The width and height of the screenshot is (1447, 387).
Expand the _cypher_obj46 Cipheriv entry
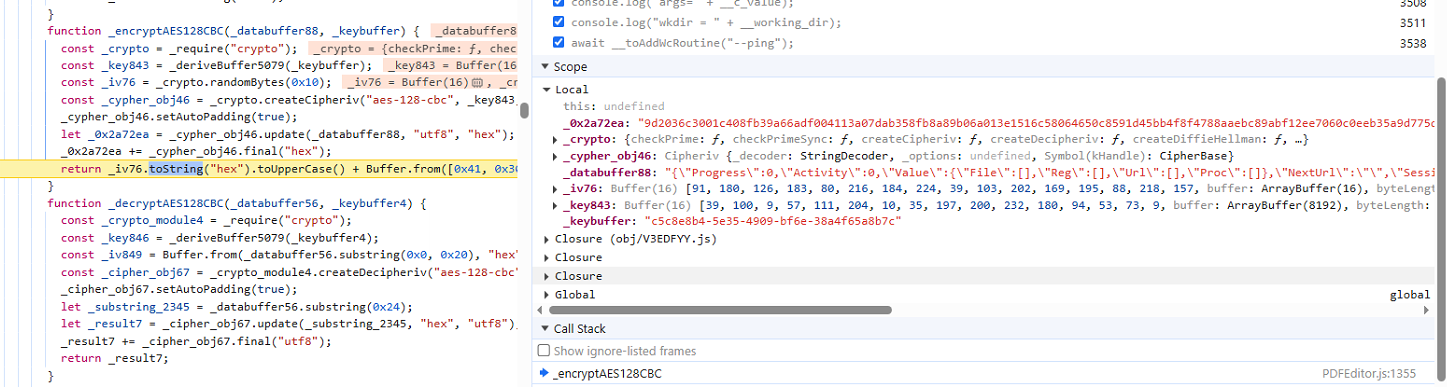tap(555, 156)
